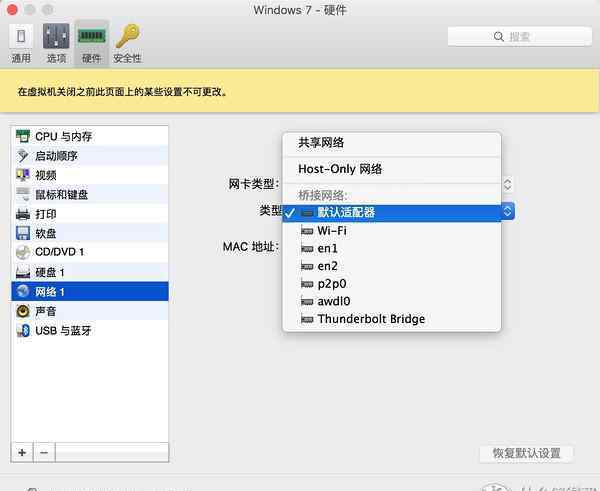Image resolution: width=600 pixels, height=491 pixels.
Task: Select the 启动顺序 boot order icon
Action: [x=23, y=156]
